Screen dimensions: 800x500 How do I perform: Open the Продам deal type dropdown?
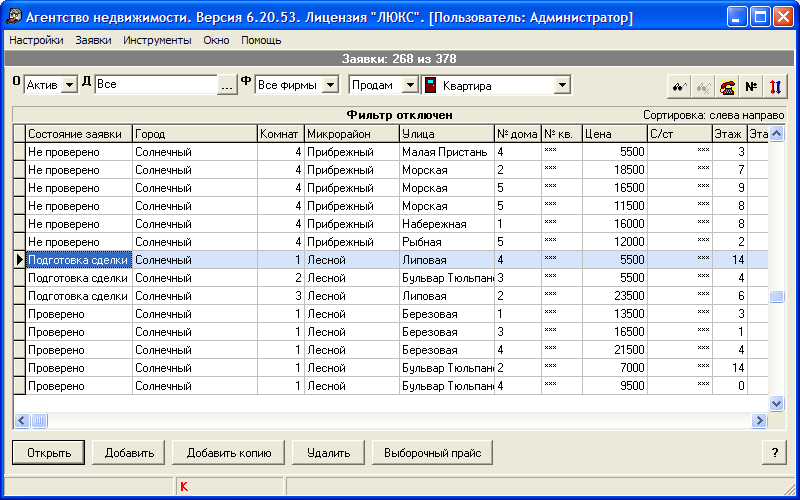coord(410,85)
